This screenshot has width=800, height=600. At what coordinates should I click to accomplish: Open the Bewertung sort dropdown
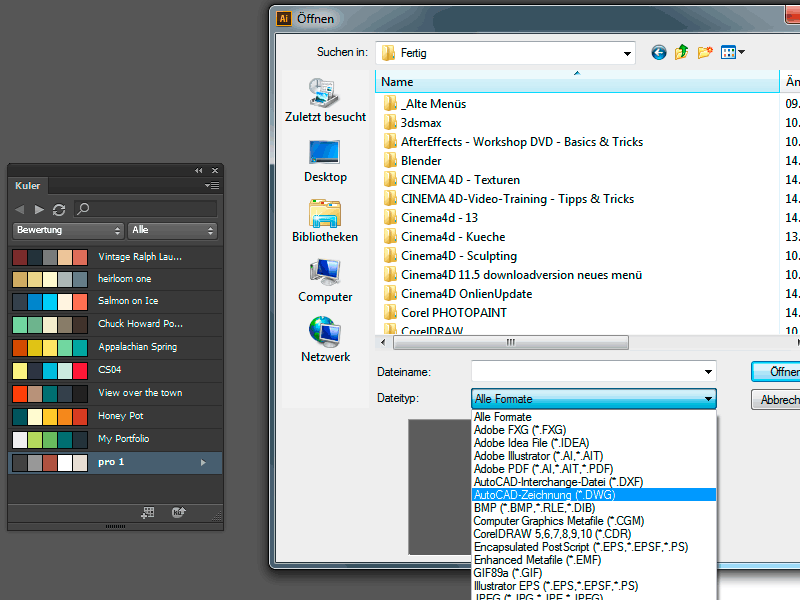[x=67, y=231]
